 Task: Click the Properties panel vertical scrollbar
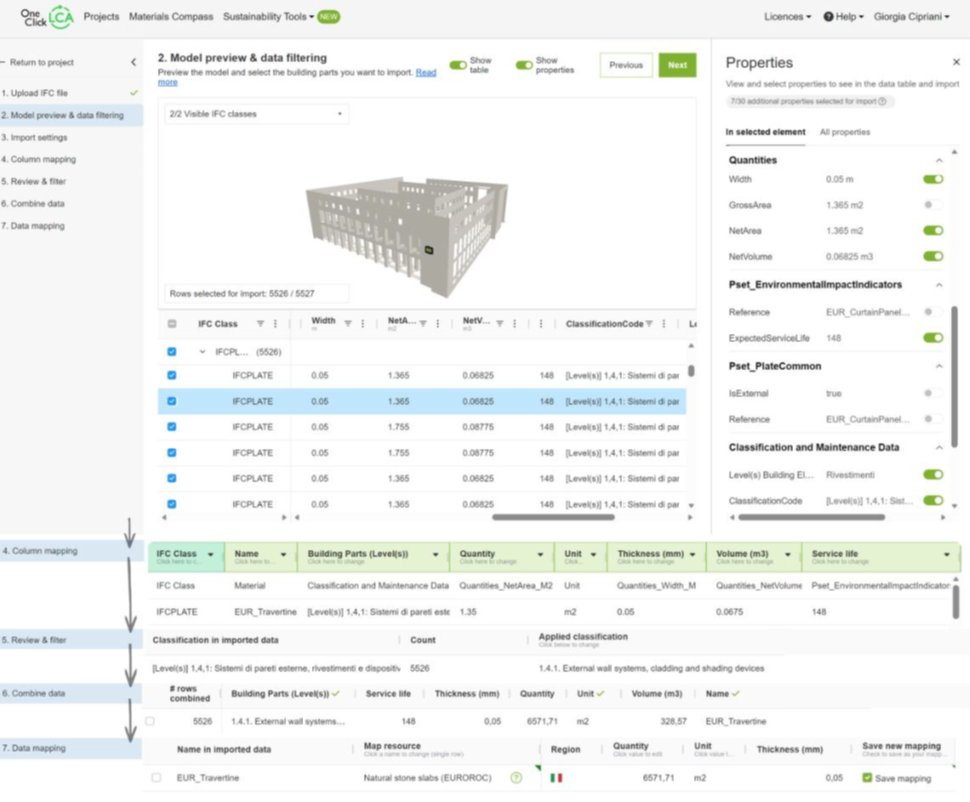tap(954, 376)
